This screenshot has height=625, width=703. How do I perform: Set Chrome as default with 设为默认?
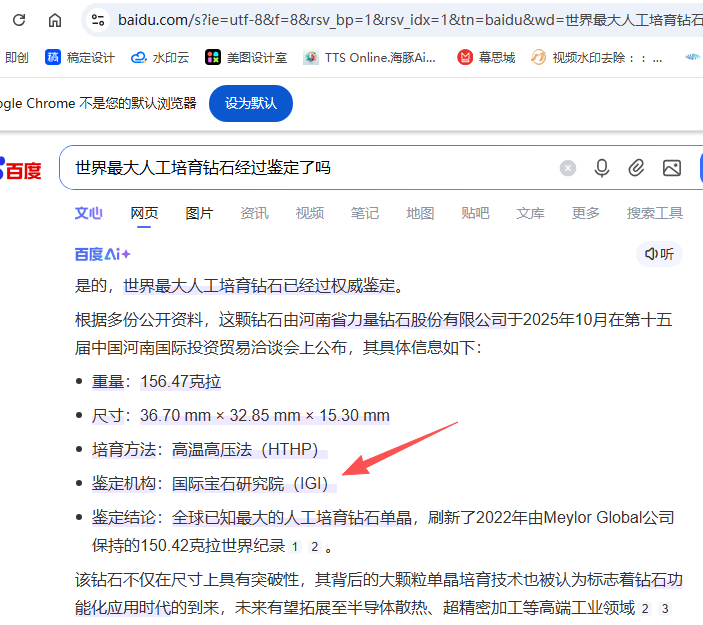pyautogui.click(x=250, y=104)
